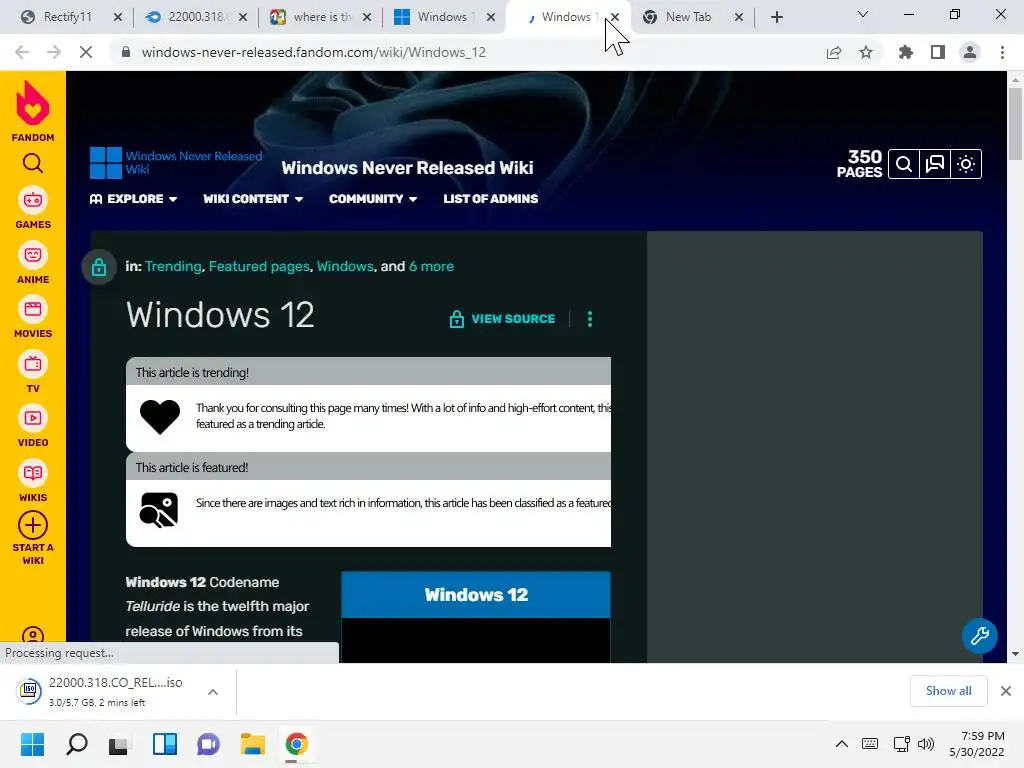Viewport: 1024px width, 768px height.
Task: Open the Chrome profile avatar
Action: pyautogui.click(x=970, y=52)
